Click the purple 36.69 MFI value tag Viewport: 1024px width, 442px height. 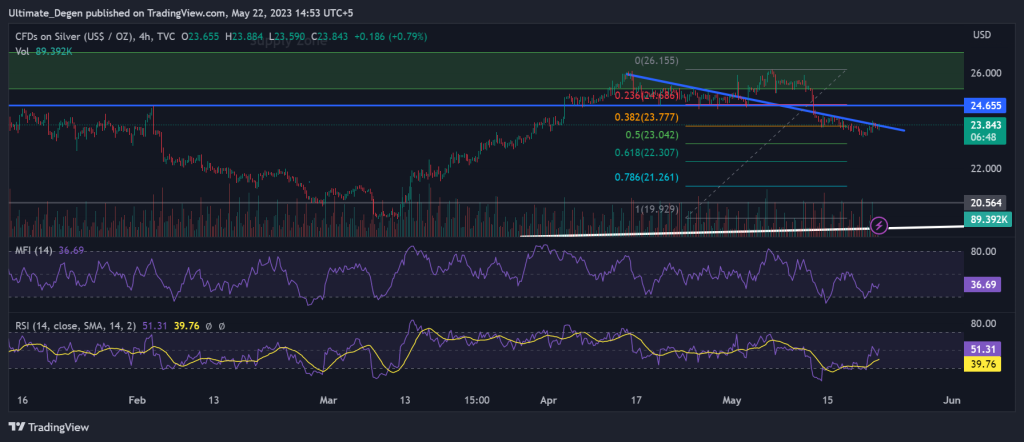(x=982, y=285)
